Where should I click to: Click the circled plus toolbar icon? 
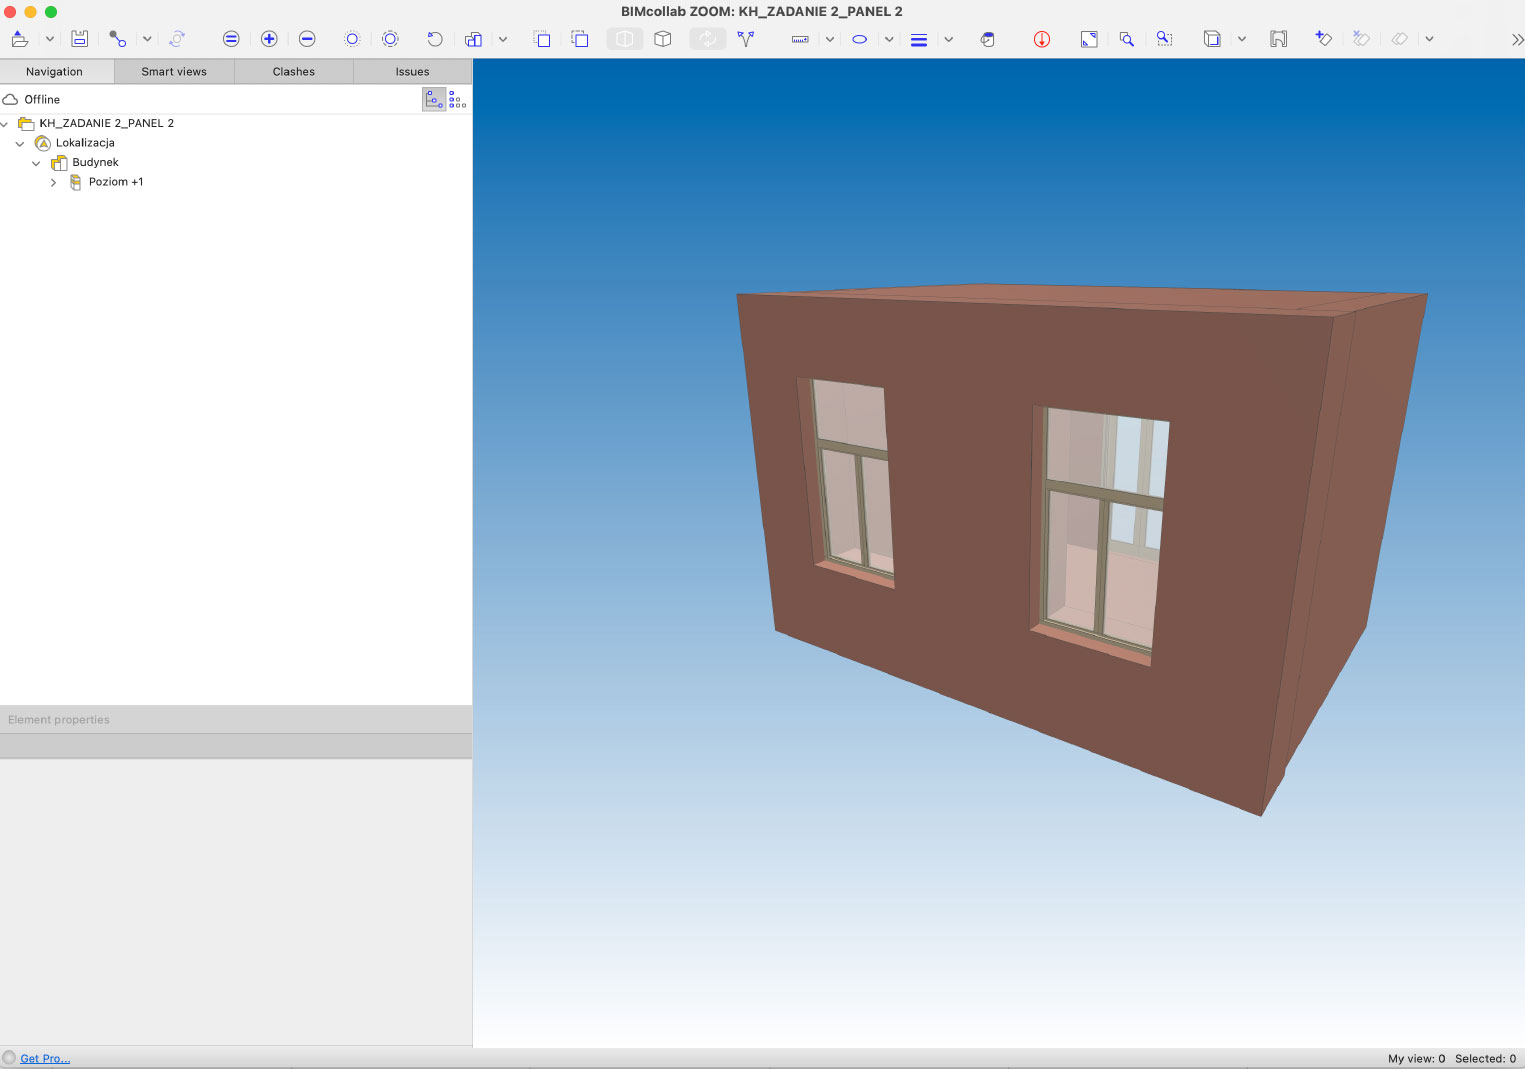[269, 39]
